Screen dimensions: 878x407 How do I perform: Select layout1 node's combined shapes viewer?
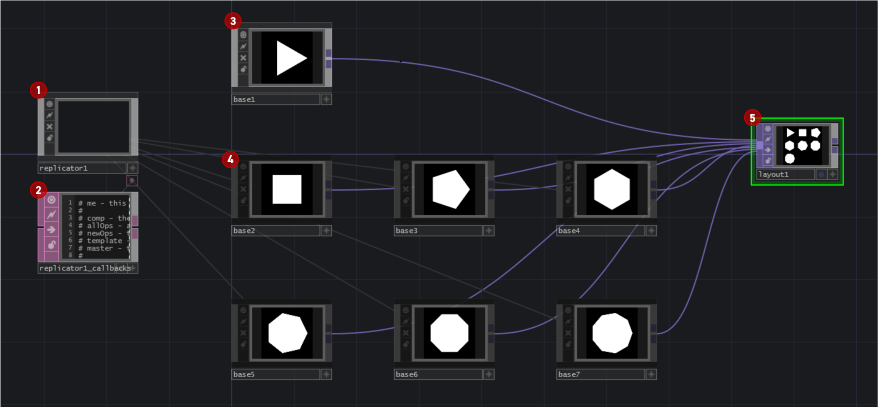802,146
